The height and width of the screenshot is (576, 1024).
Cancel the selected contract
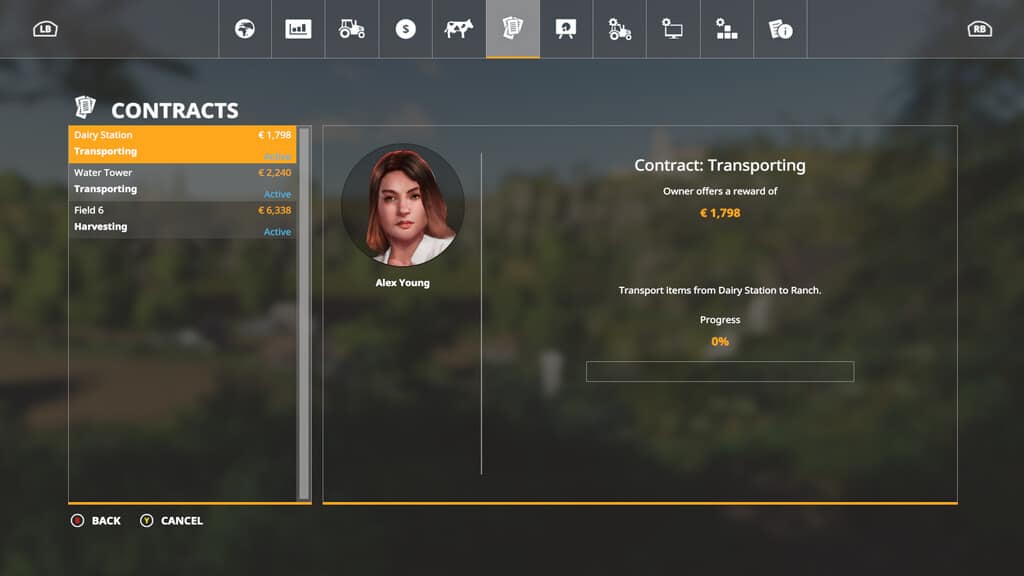click(171, 521)
